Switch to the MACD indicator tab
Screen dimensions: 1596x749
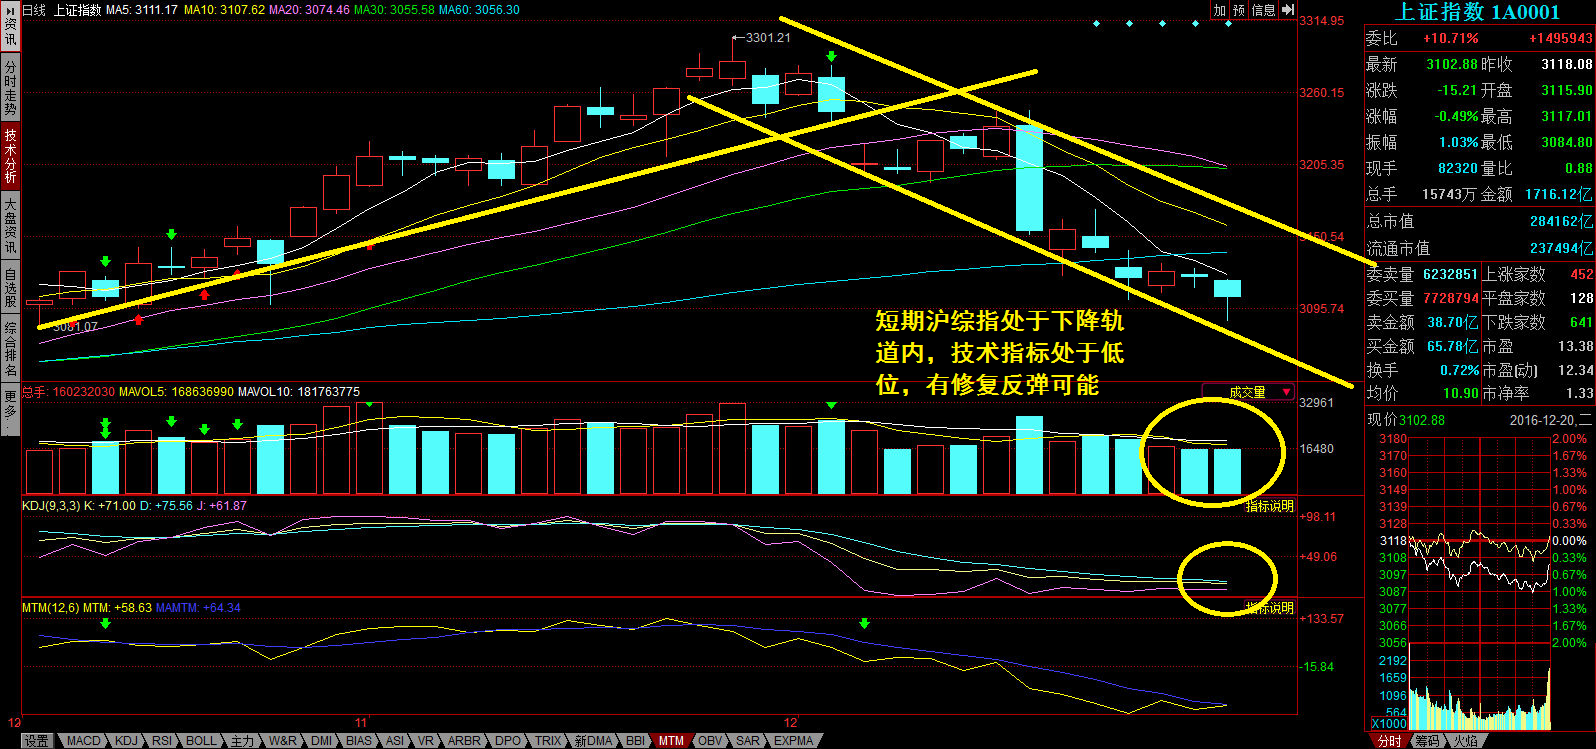point(84,741)
